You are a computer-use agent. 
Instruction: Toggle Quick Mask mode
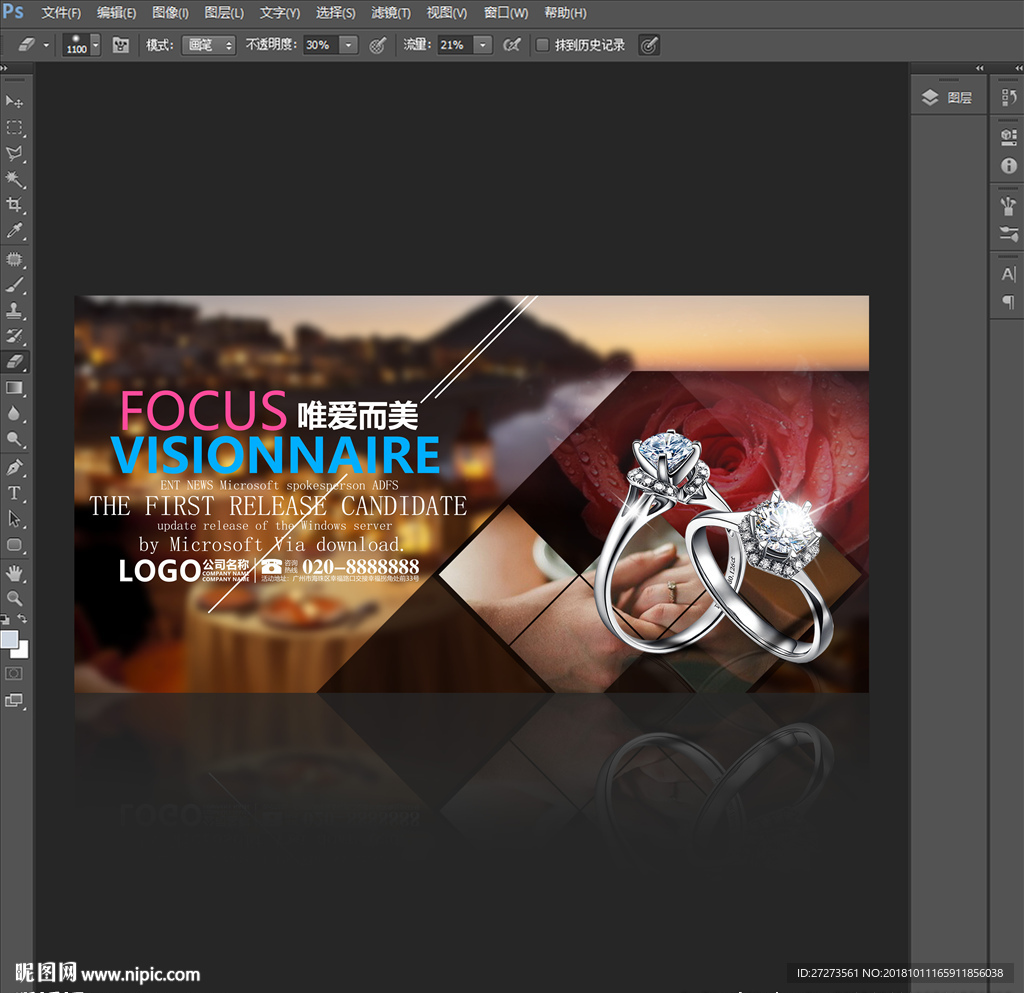click(14, 674)
